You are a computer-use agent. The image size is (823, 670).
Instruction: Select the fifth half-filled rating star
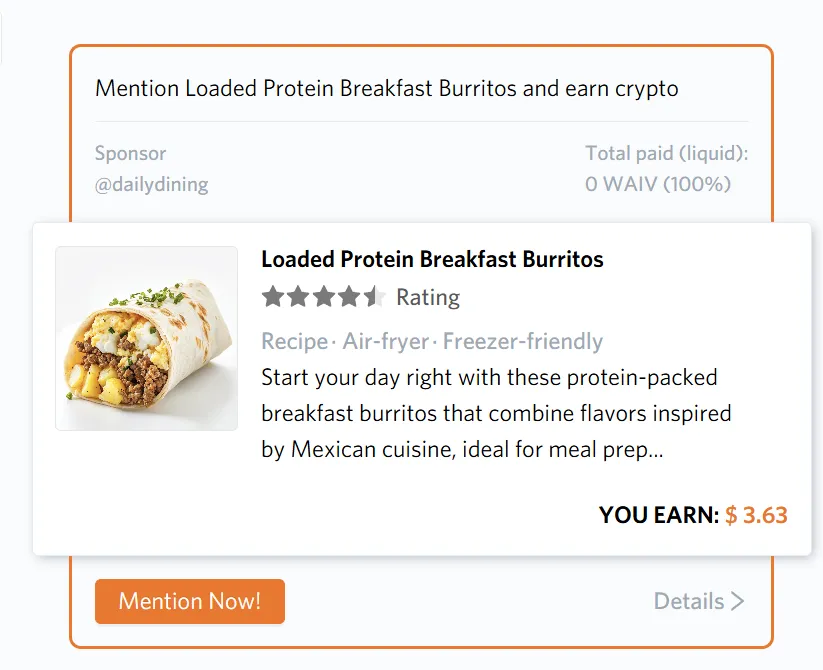[x=374, y=297]
